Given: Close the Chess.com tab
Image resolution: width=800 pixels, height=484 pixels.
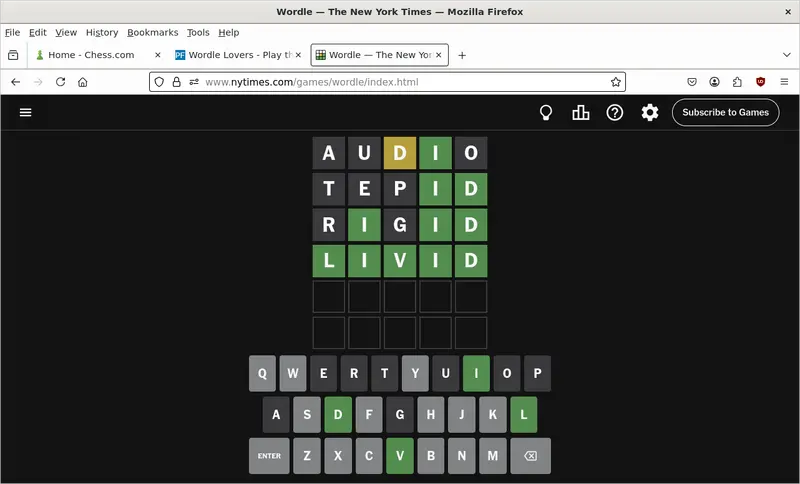Looking at the screenshot, I should click(158, 55).
